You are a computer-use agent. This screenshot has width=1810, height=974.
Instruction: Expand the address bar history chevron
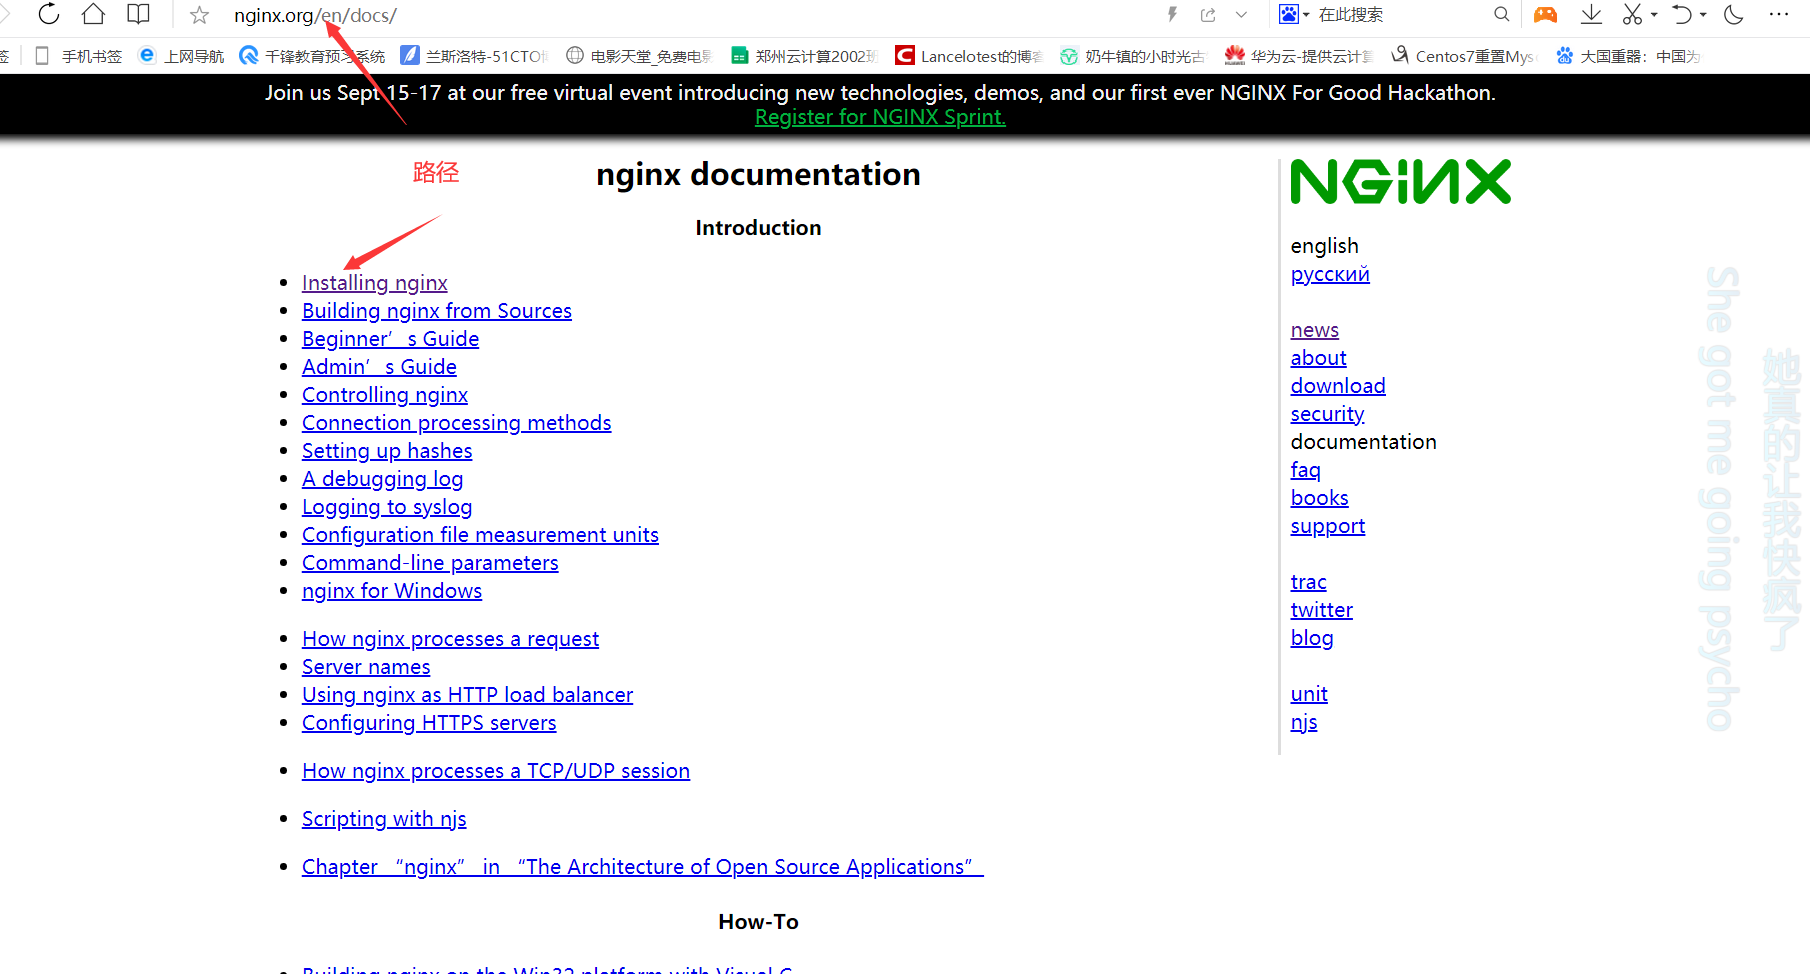[x=1241, y=14]
